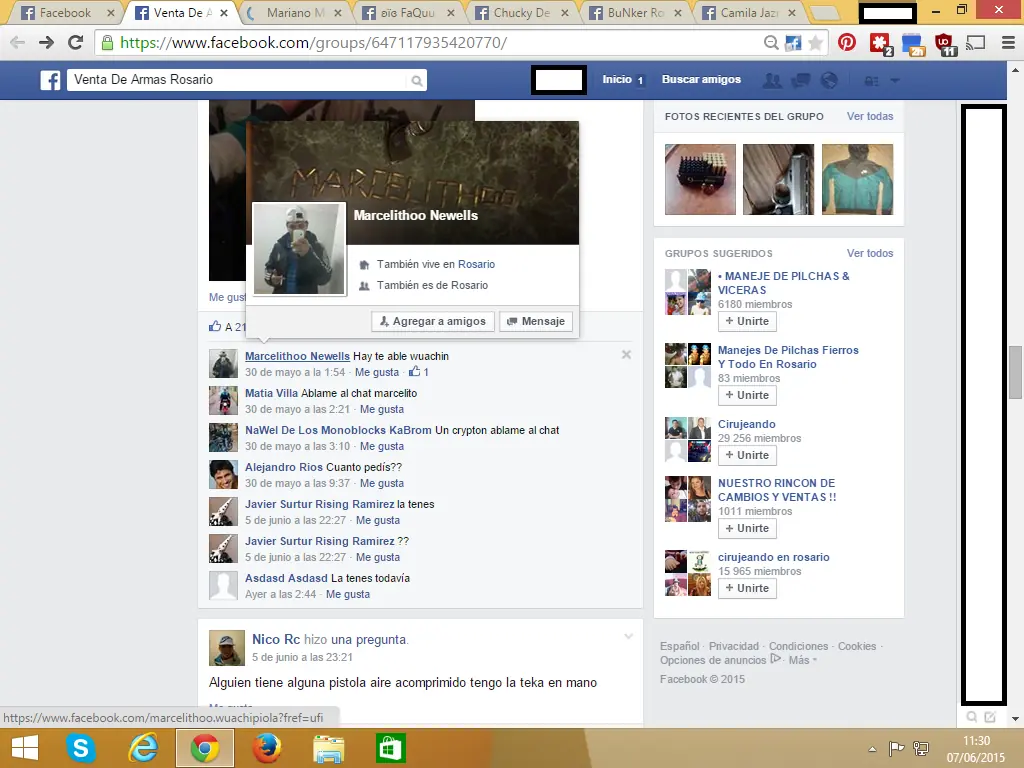This screenshot has height=768, width=1024.
Task: Open the Pinterest extension icon
Action: pos(847,43)
